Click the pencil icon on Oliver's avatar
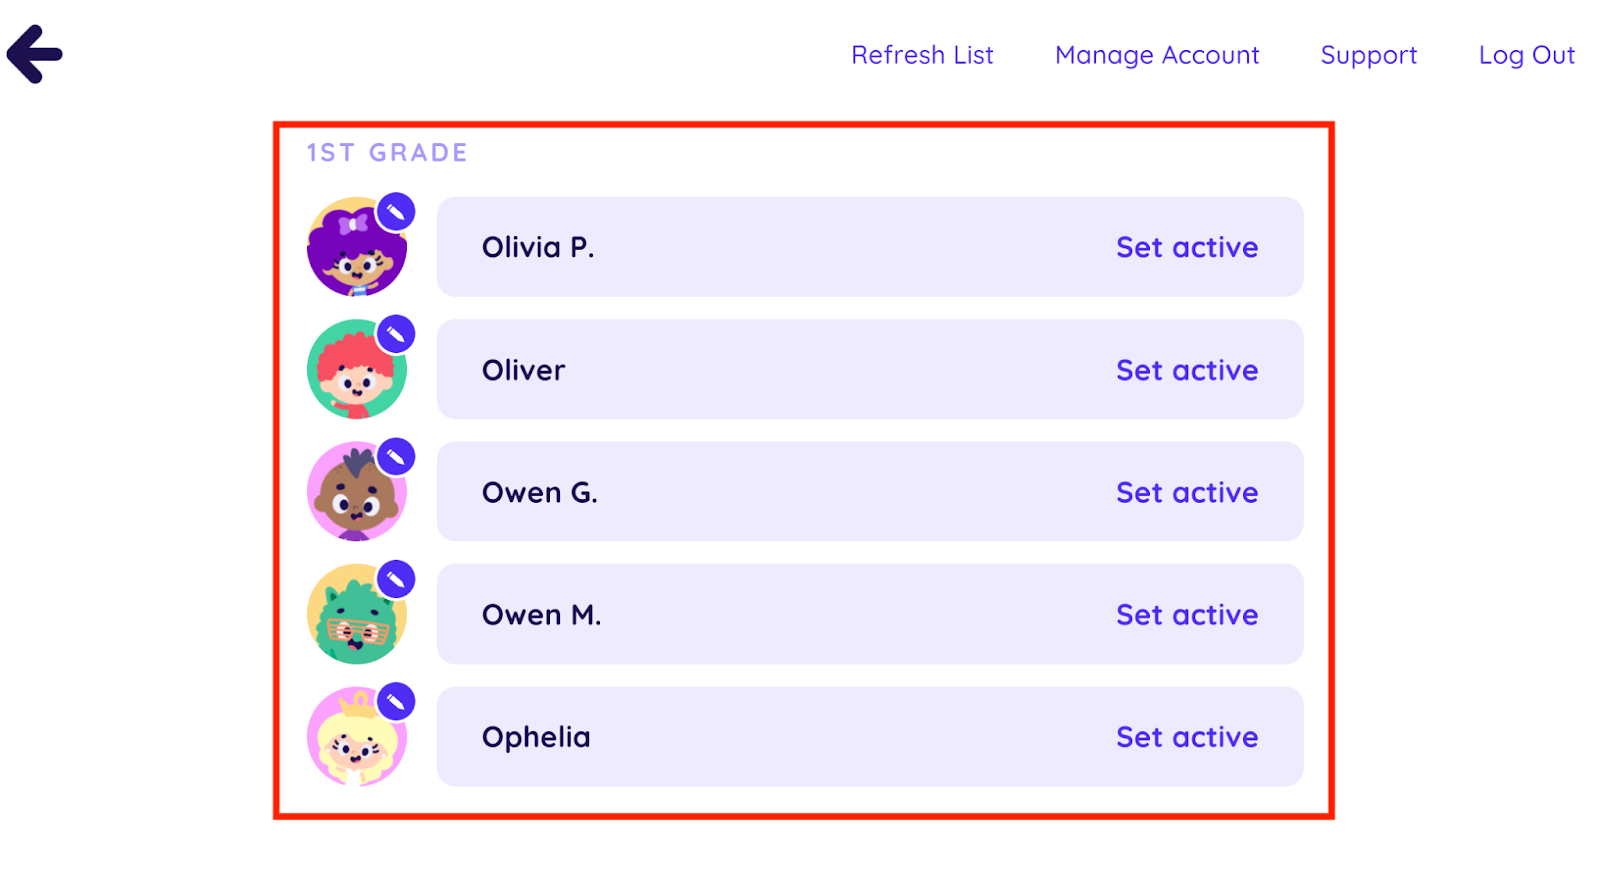The height and width of the screenshot is (895, 1600). click(396, 334)
